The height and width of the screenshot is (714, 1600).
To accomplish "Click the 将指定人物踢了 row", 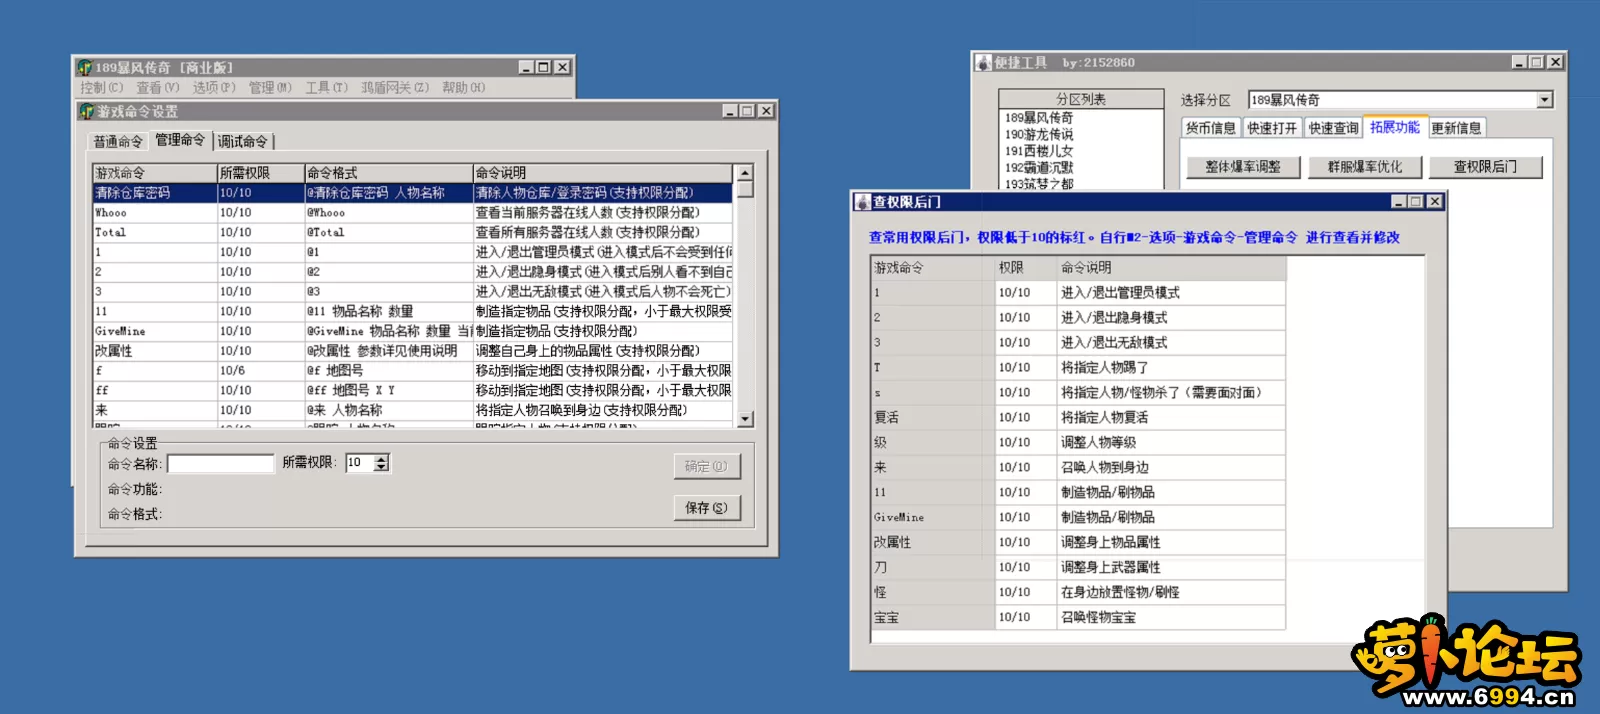I will 1078,368.
